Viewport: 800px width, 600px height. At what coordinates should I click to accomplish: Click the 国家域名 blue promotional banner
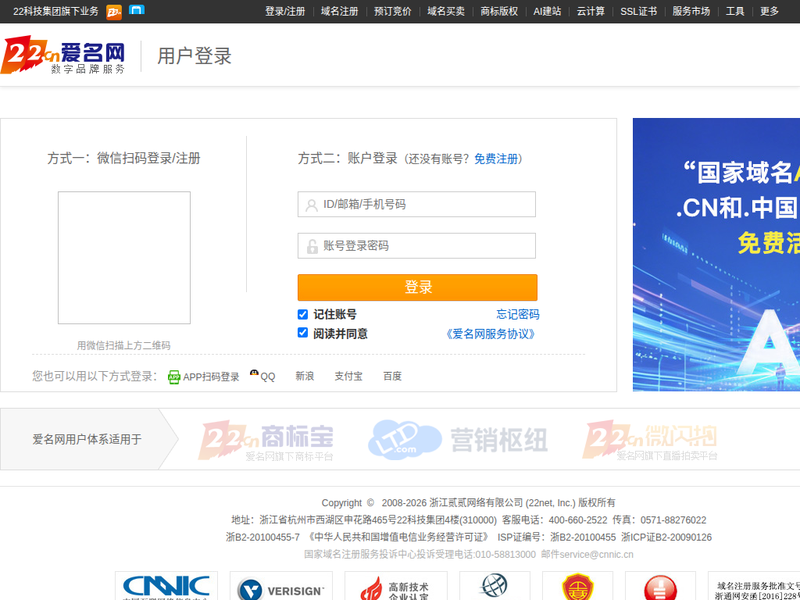point(716,255)
